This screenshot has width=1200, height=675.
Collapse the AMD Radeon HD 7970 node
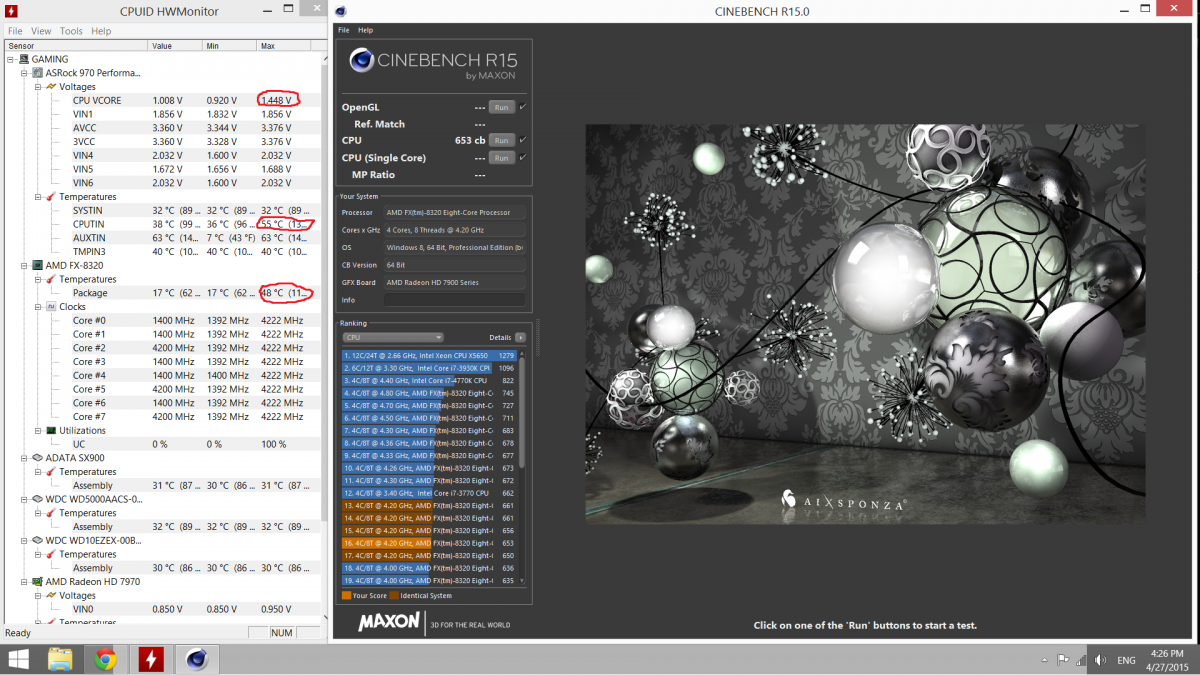click(x=24, y=582)
